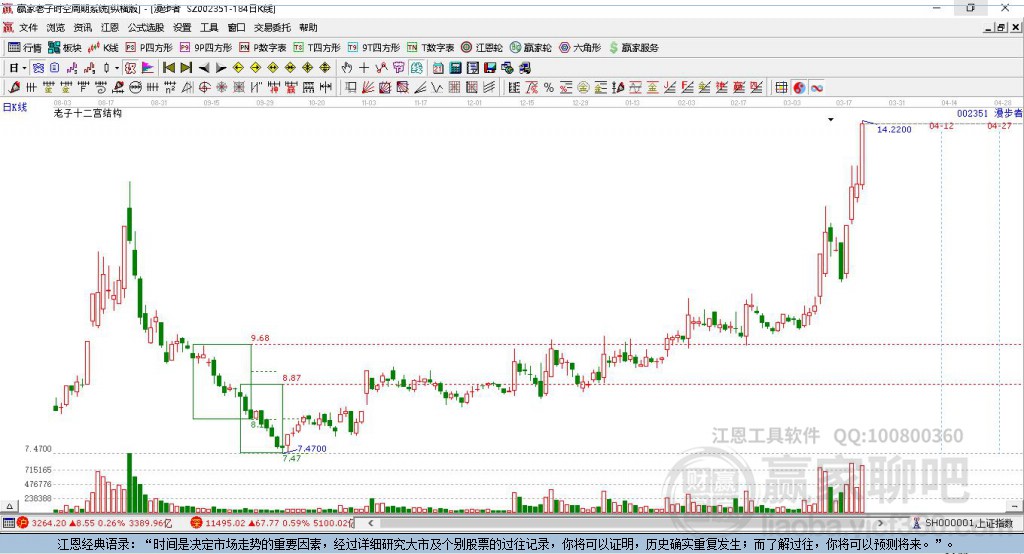
Task: Open the 浏览 menu
Action: [56, 27]
